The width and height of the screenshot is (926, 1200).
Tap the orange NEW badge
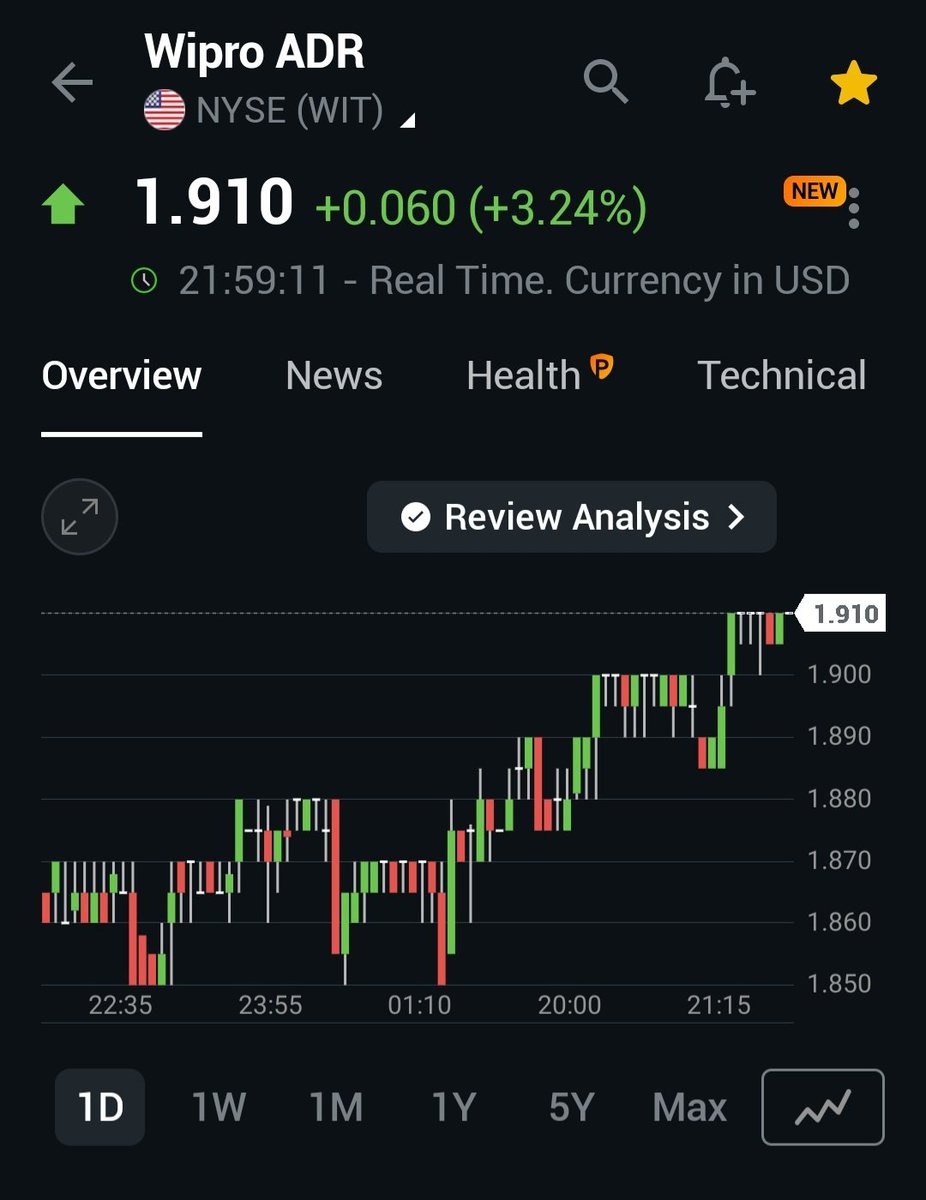(x=815, y=191)
